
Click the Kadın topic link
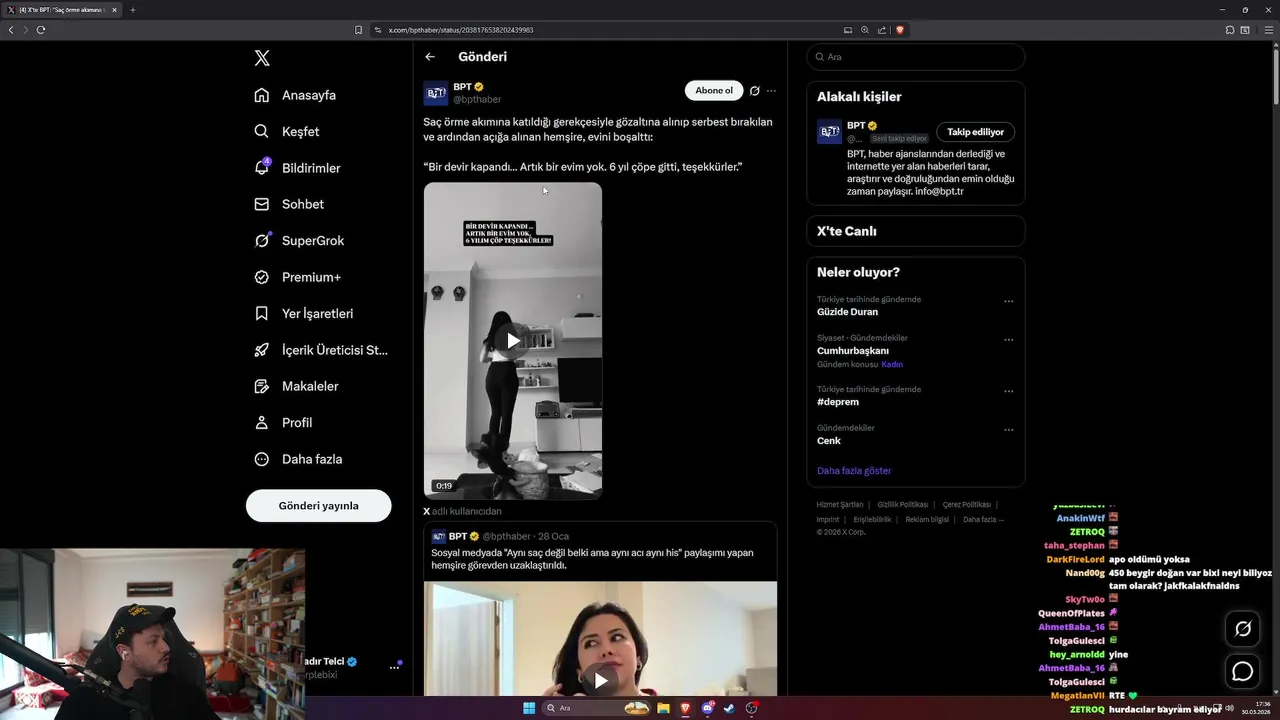click(892, 365)
